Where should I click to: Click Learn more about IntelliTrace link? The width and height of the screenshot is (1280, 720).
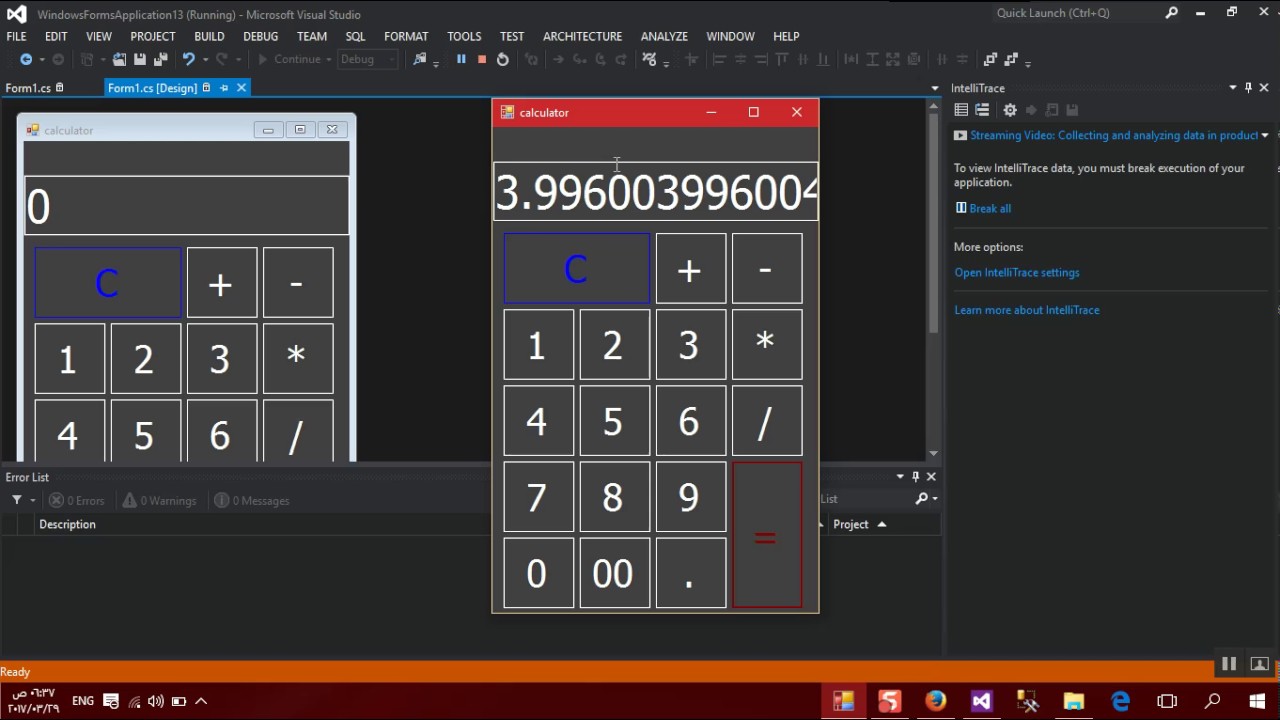pyautogui.click(x=1027, y=310)
